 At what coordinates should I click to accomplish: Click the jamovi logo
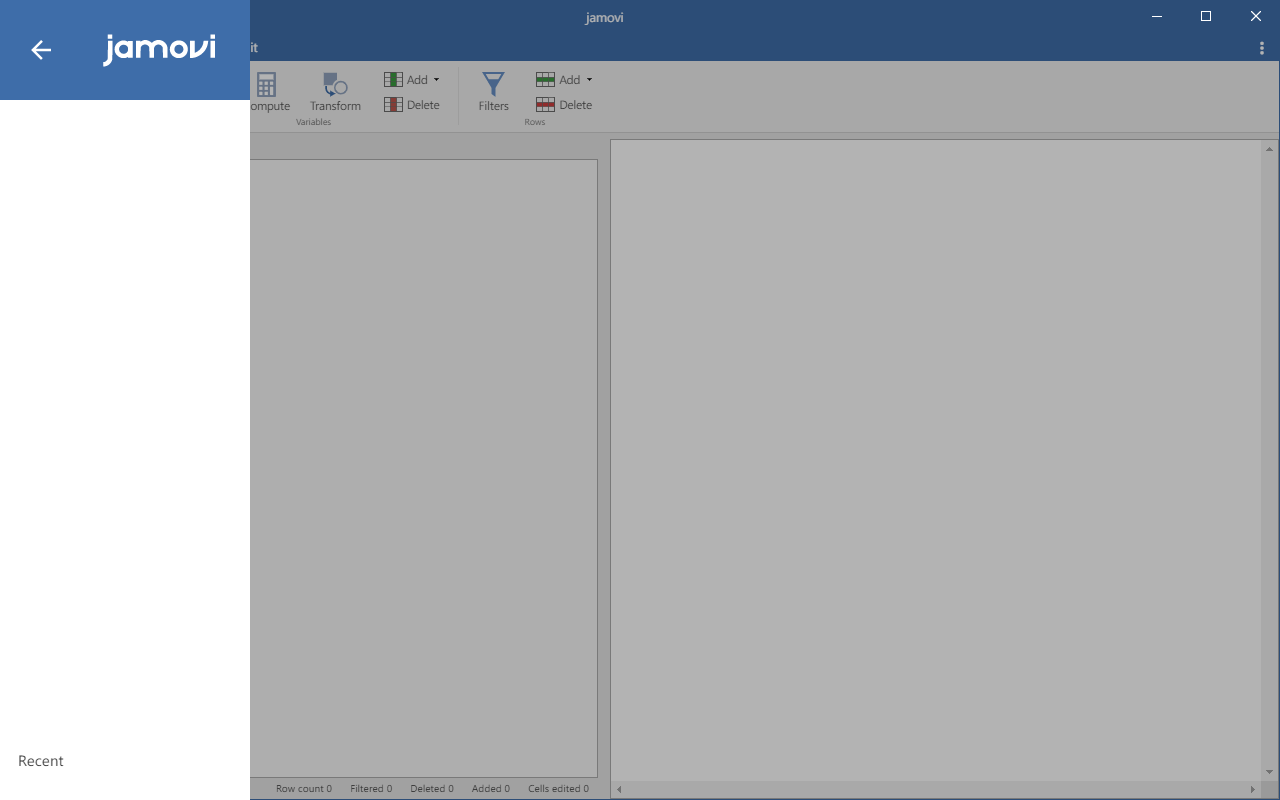[159, 48]
